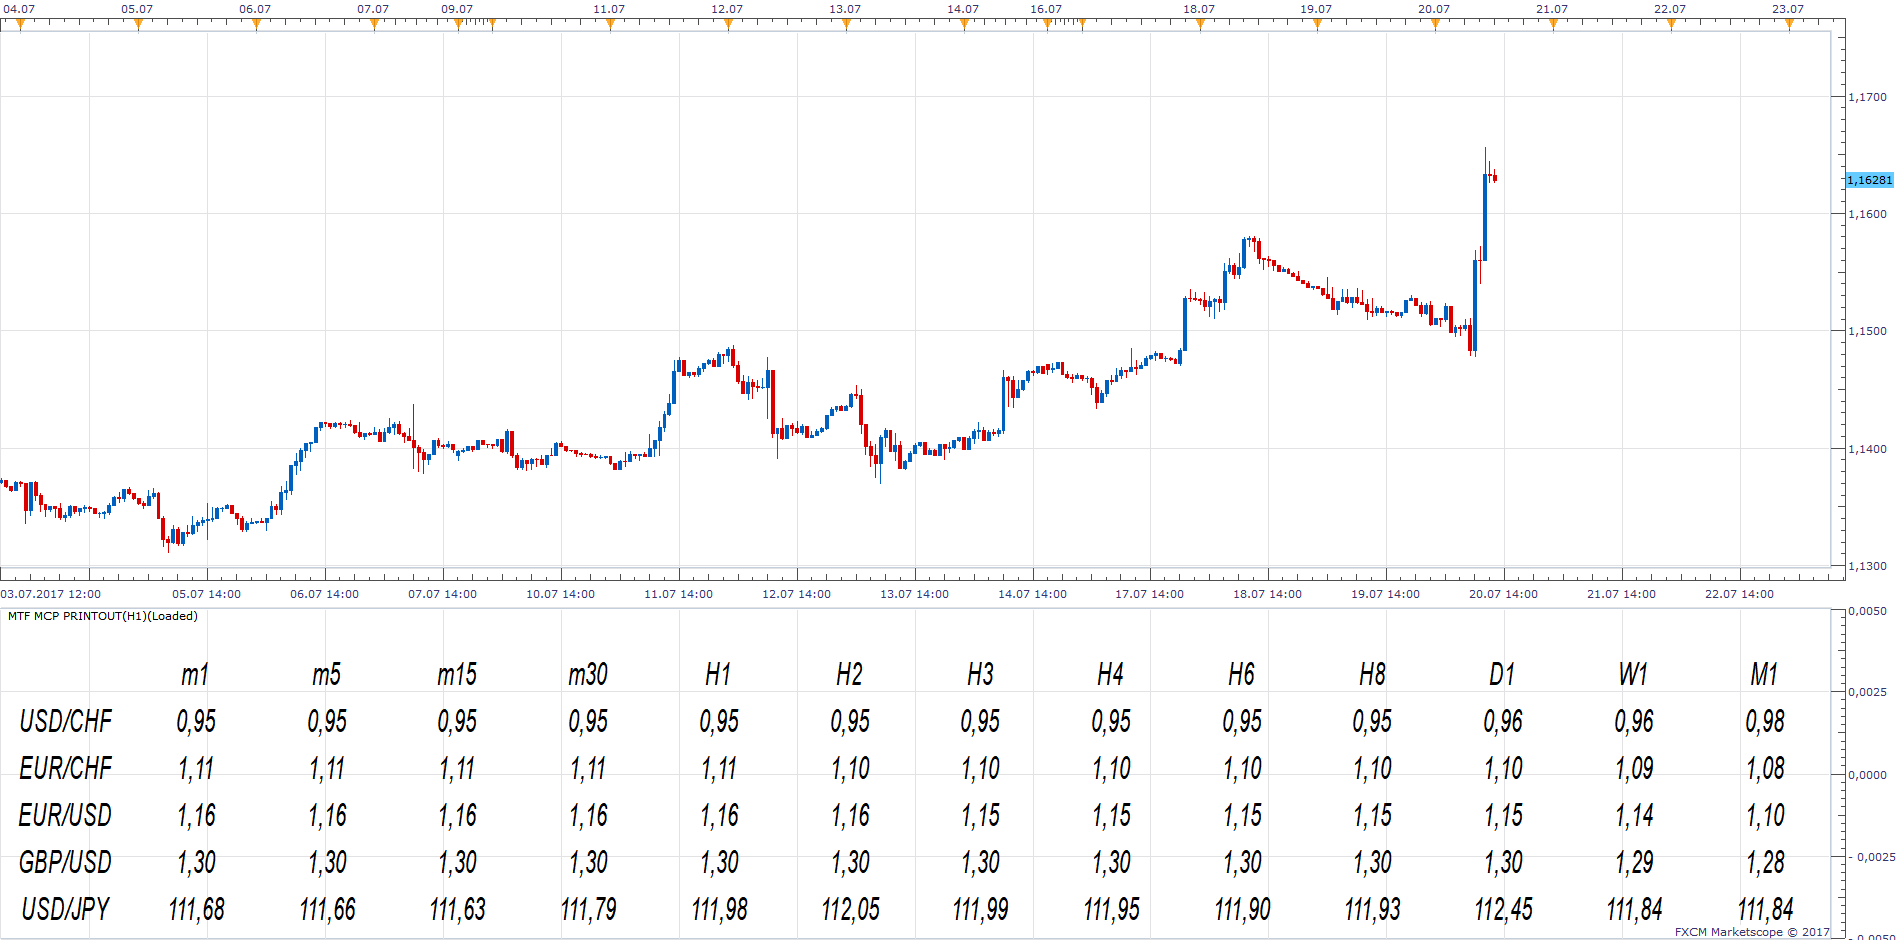Click the 12.07 day marker triangle
The height and width of the screenshot is (940, 1903).
coord(728,25)
